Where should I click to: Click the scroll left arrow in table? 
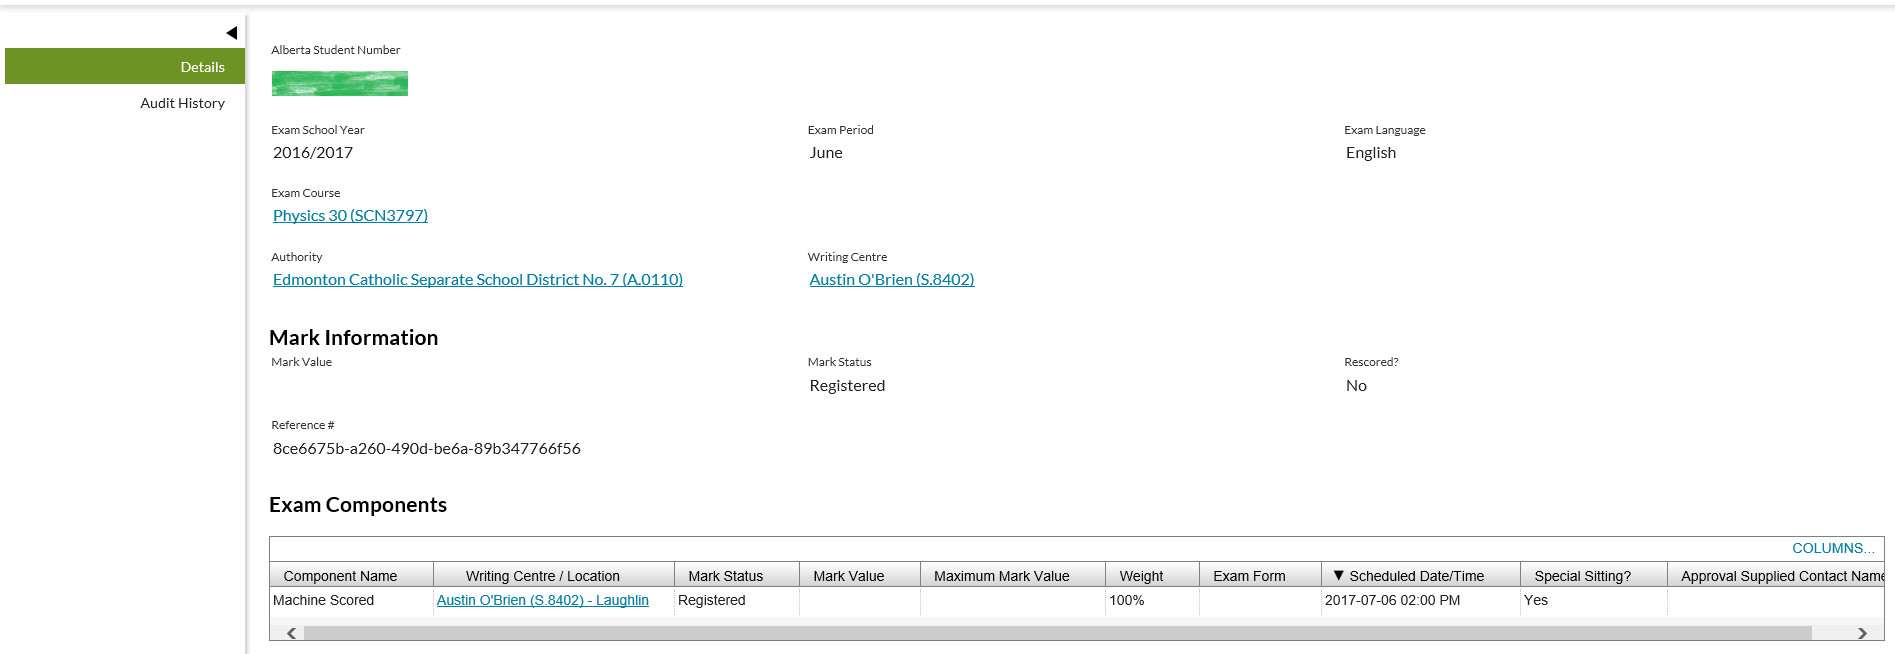[291, 633]
